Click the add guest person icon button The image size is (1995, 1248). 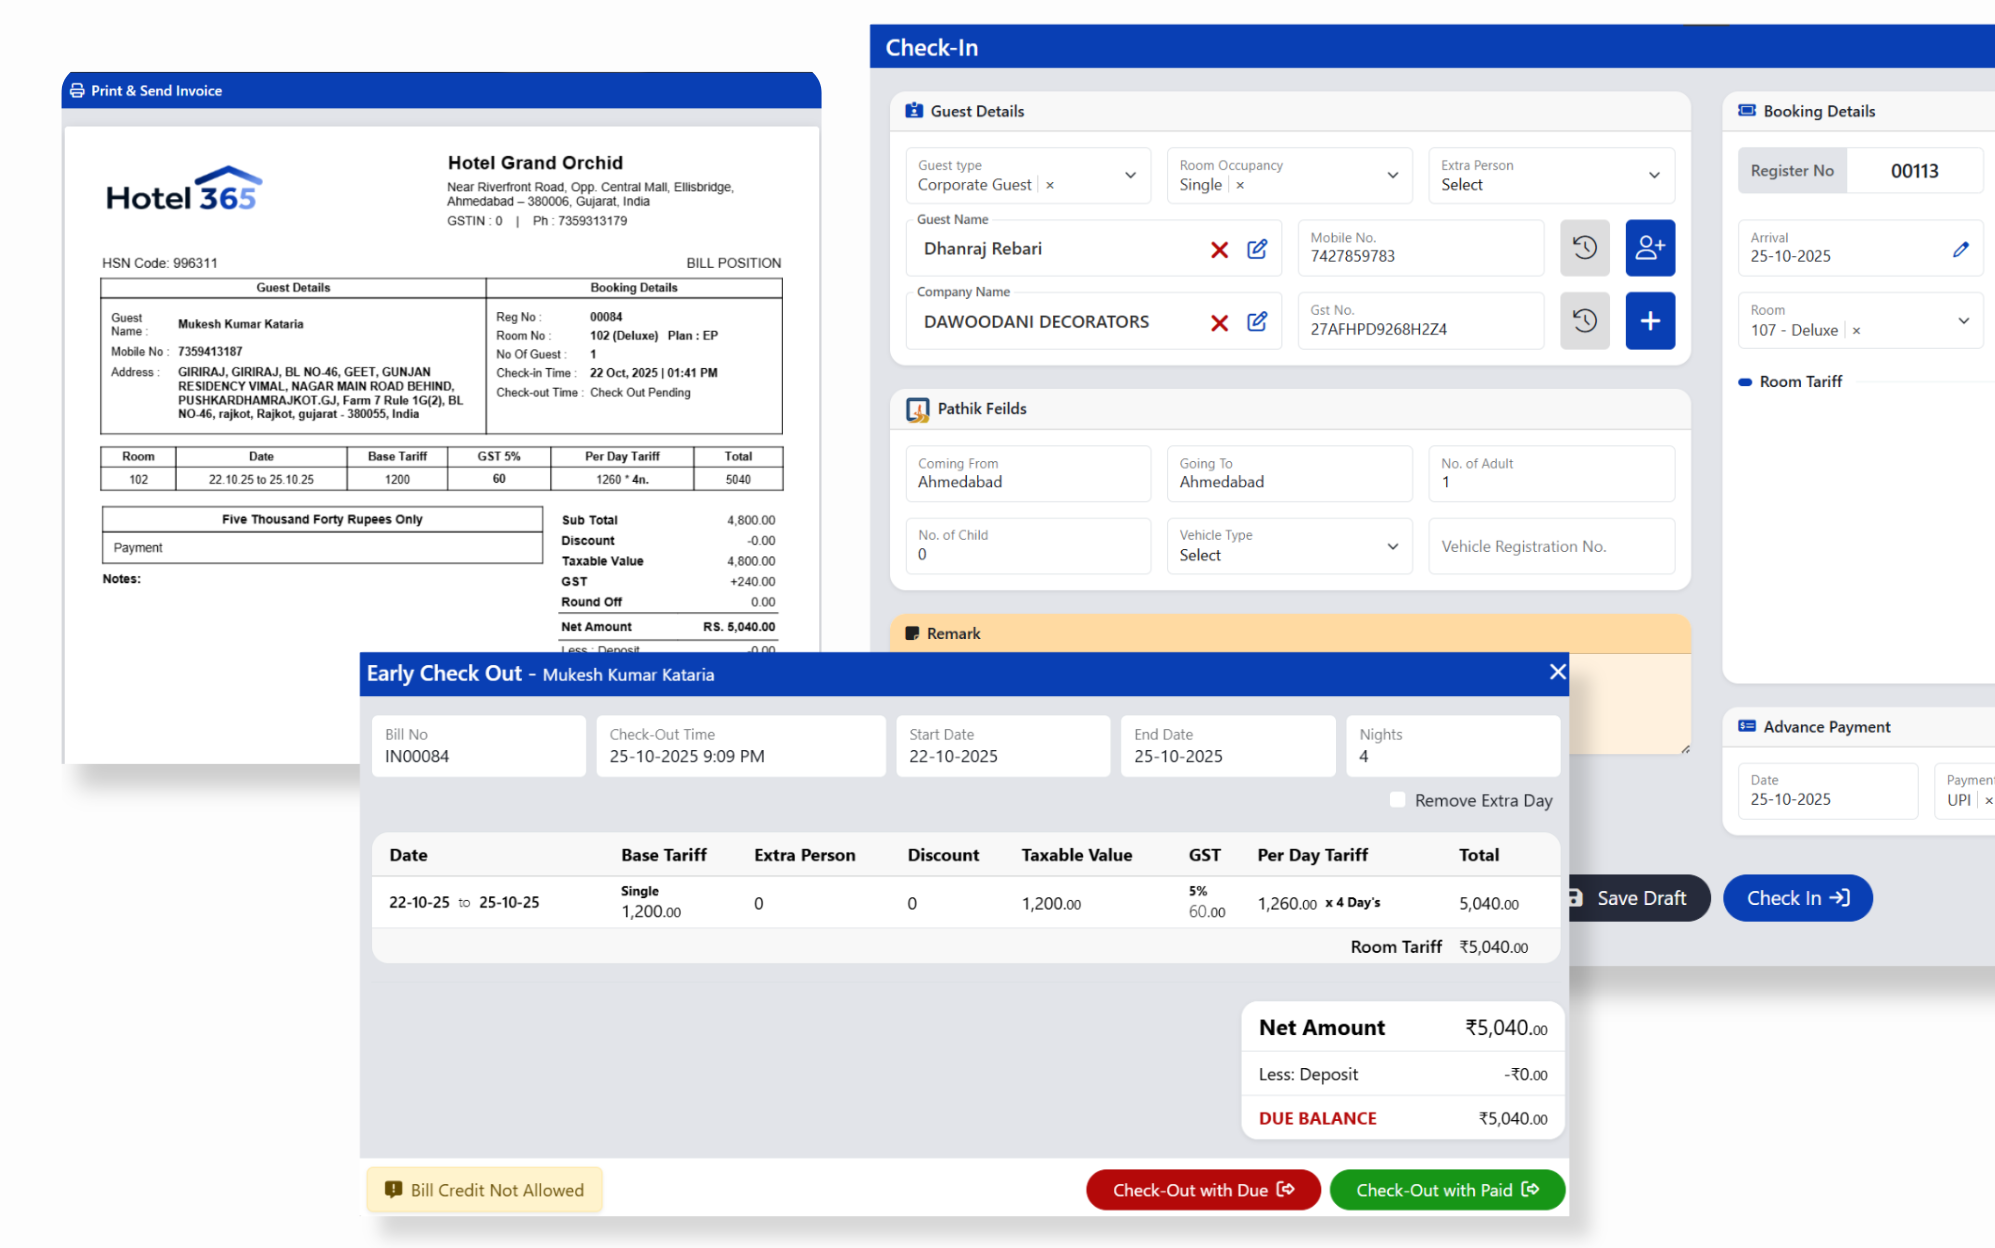pyautogui.click(x=1649, y=248)
